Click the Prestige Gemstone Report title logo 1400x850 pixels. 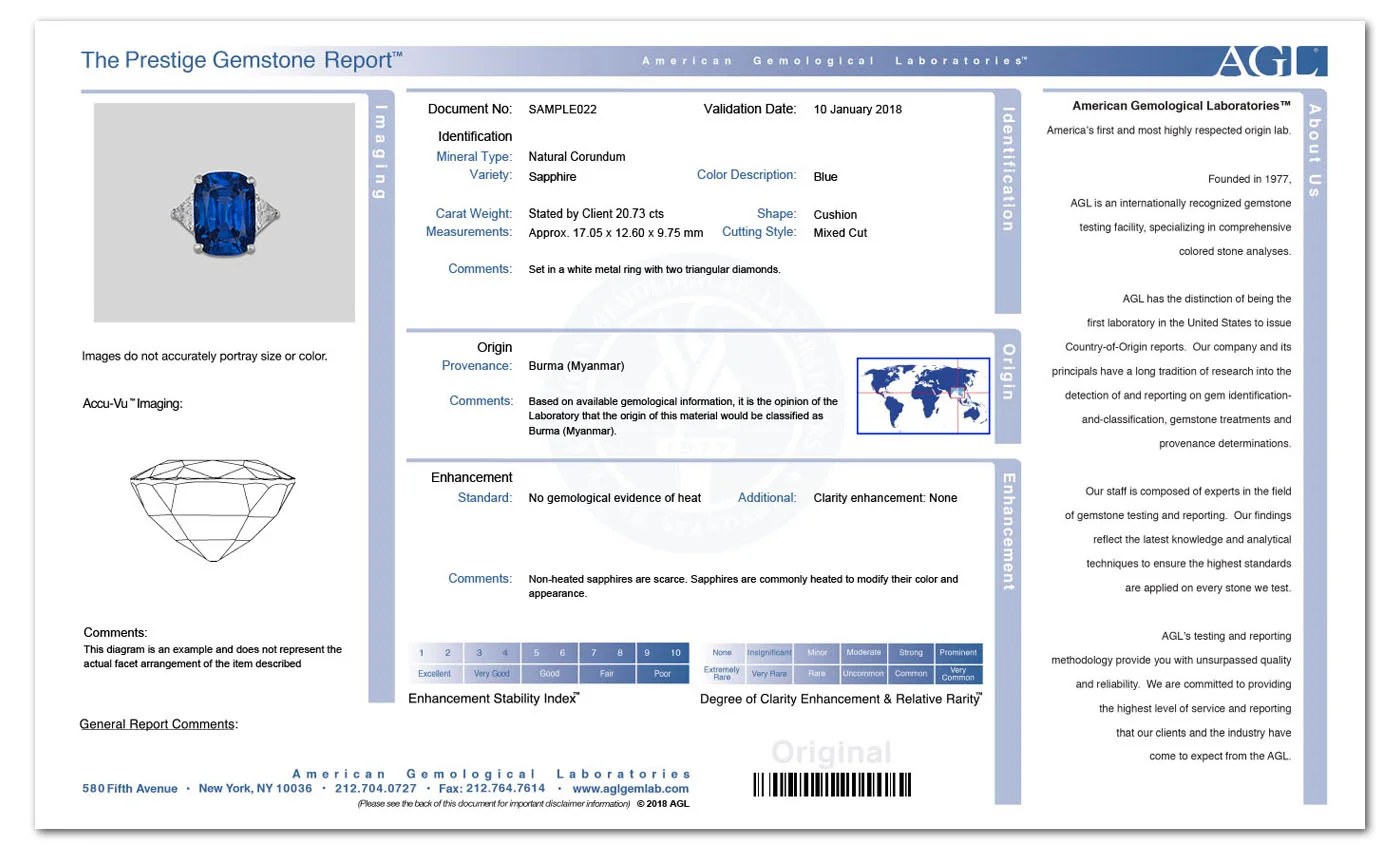(x=240, y=60)
